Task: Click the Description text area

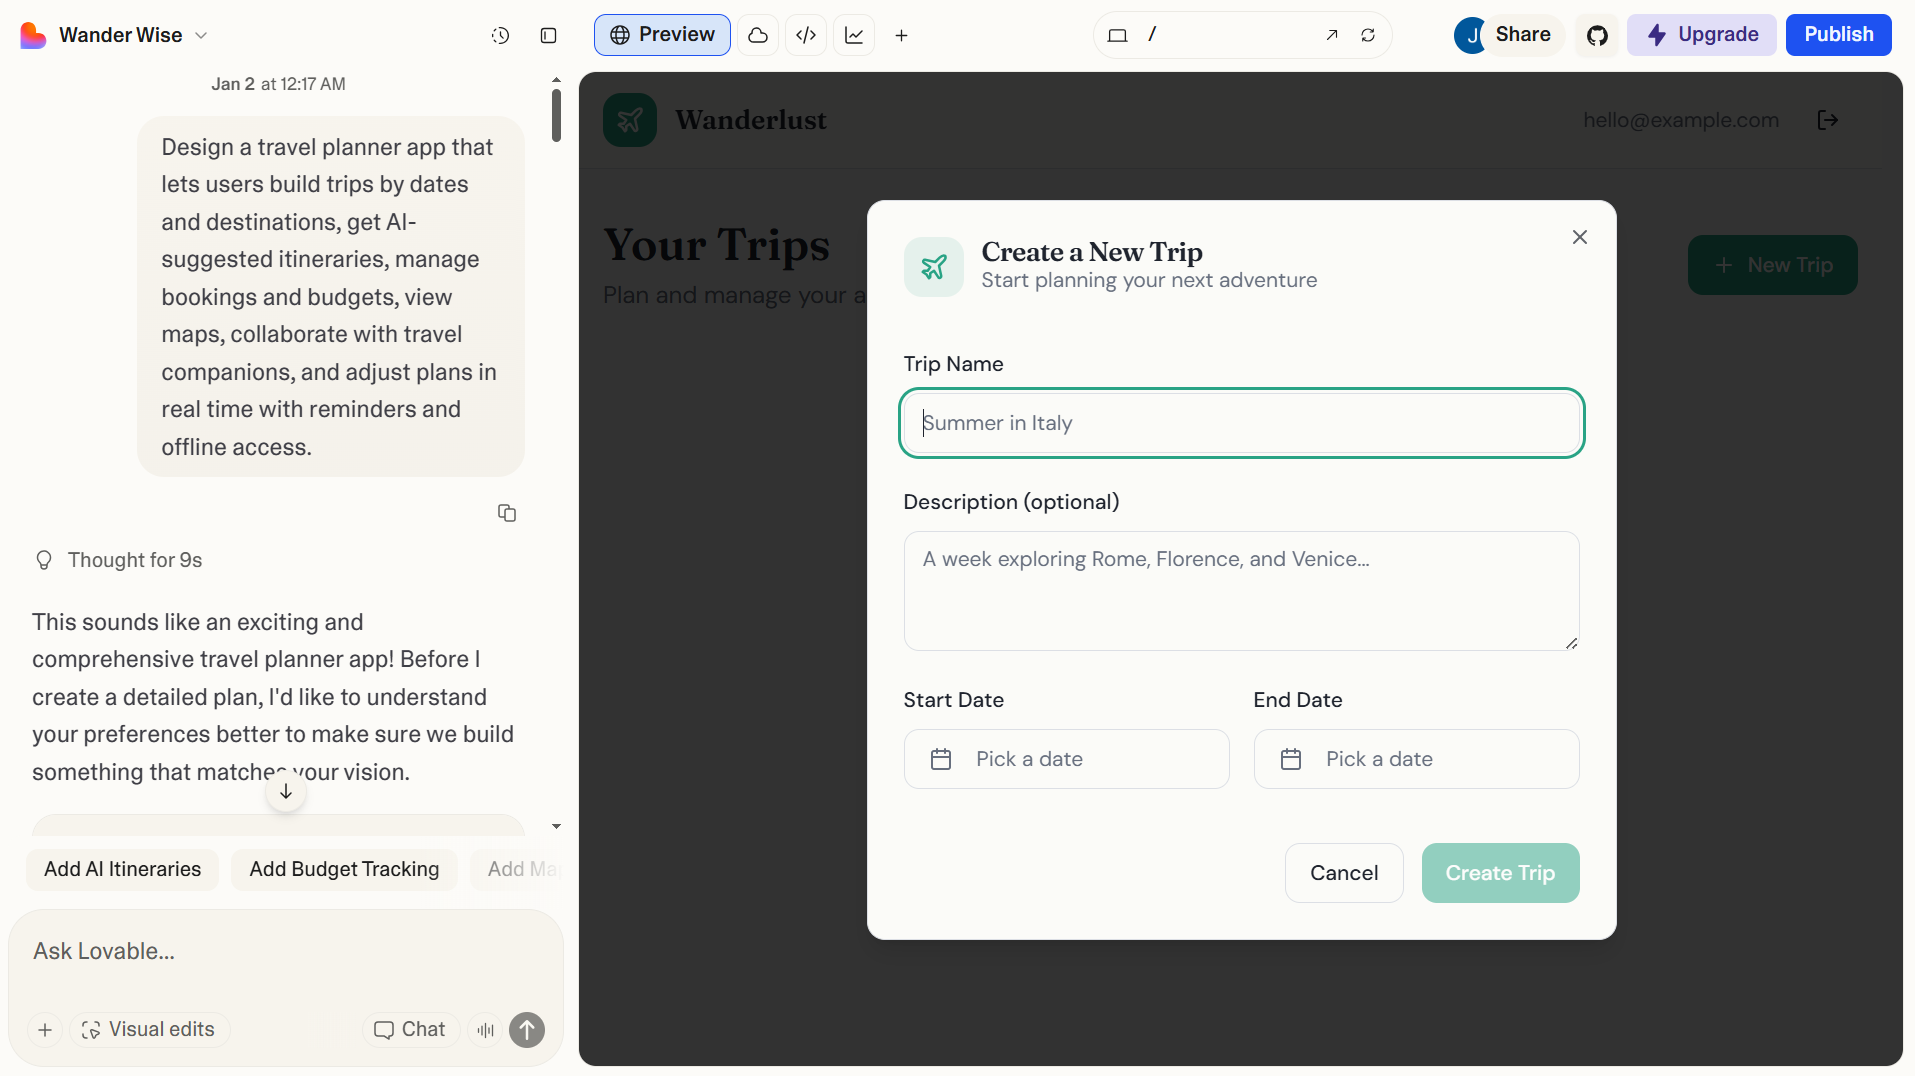Action: pyautogui.click(x=1242, y=591)
